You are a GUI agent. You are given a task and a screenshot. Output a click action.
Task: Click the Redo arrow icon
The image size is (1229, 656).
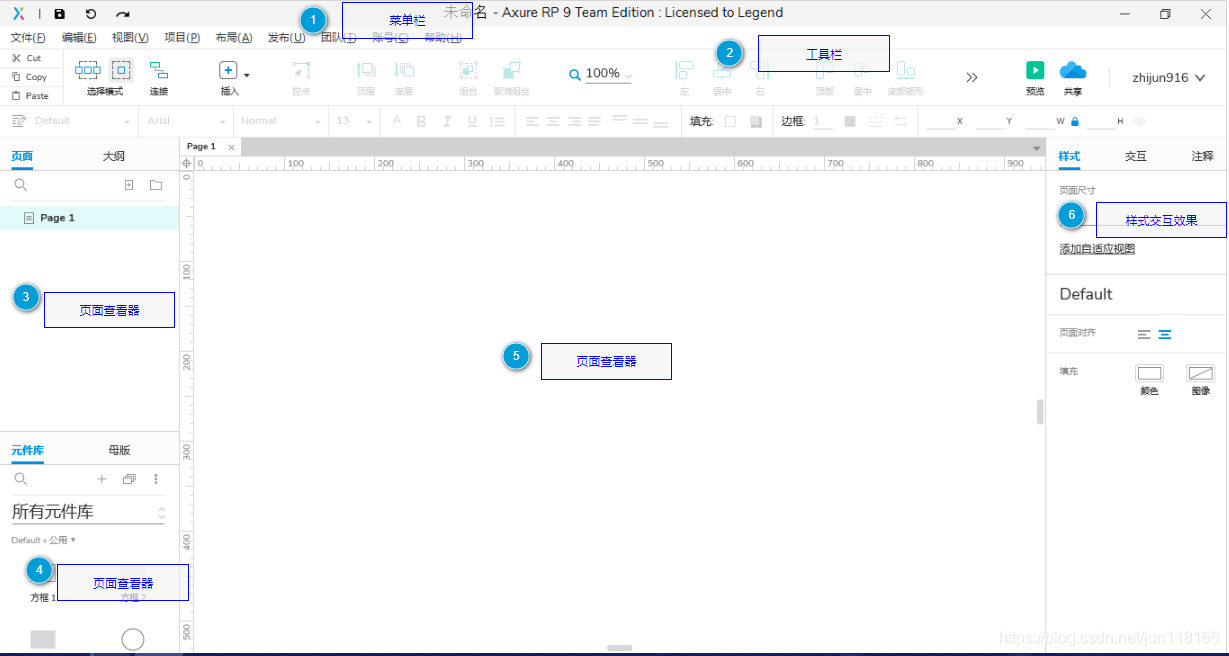pos(122,14)
